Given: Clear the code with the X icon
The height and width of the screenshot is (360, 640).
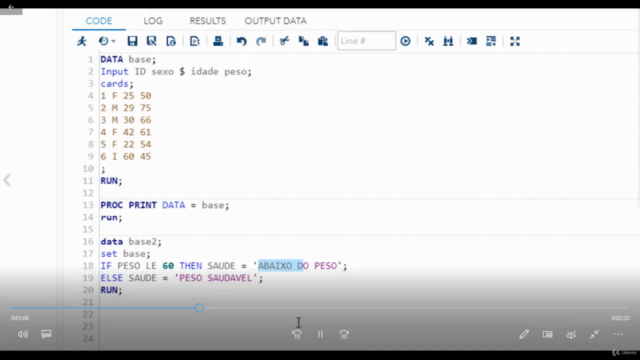Looking at the screenshot, I should click(429, 41).
